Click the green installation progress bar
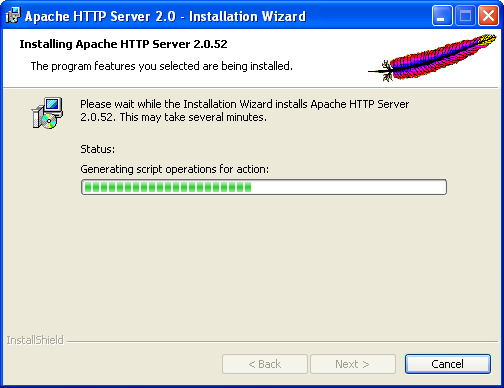Viewport: 504px width, 388px height. [x=264, y=187]
